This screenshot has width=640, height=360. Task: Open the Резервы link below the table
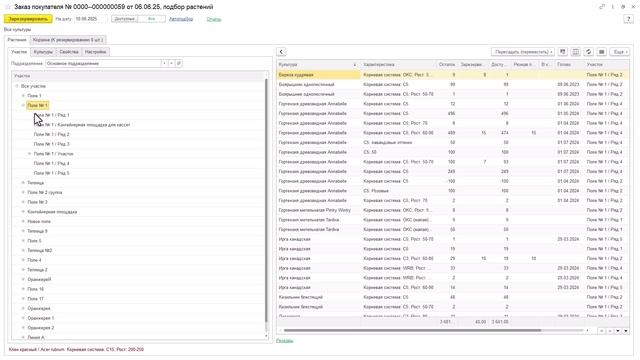click(284, 340)
